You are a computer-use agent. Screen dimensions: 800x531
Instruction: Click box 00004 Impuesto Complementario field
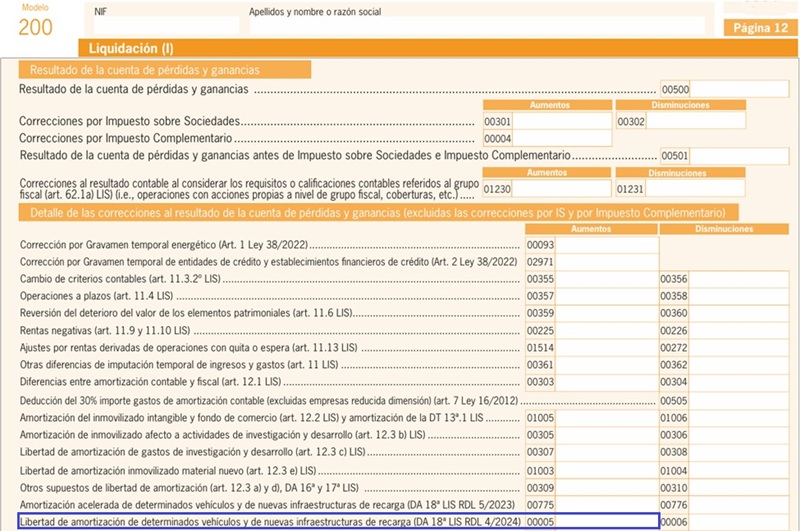click(x=562, y=138)
